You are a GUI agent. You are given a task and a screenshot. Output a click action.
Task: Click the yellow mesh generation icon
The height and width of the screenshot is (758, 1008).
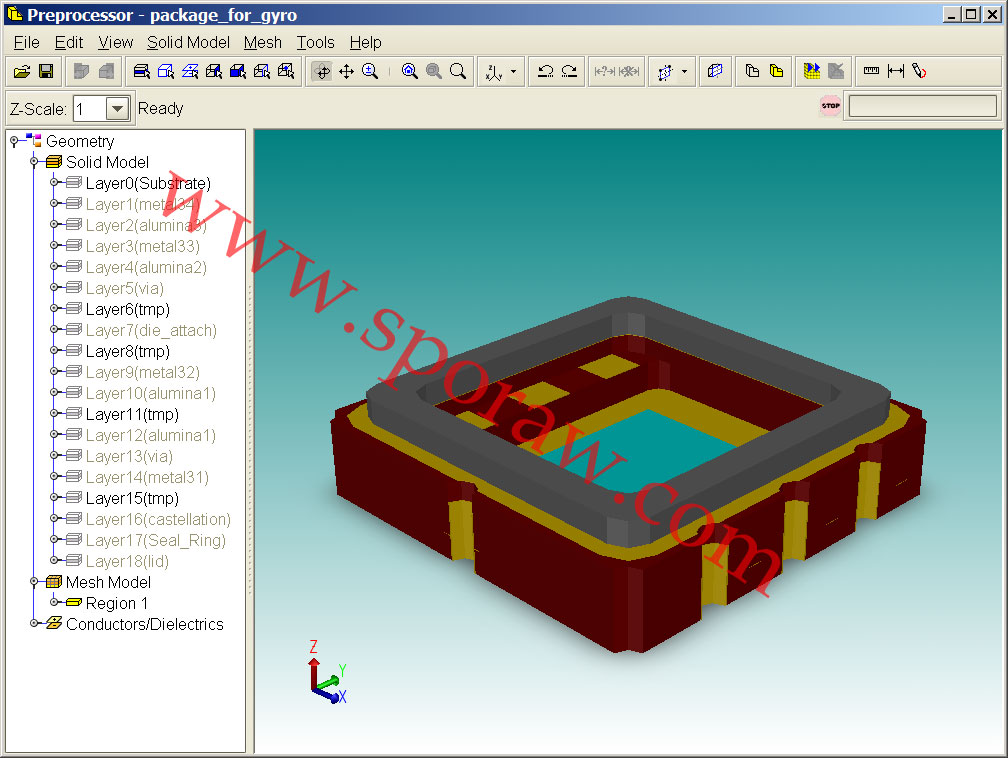[x=812, y=71]
